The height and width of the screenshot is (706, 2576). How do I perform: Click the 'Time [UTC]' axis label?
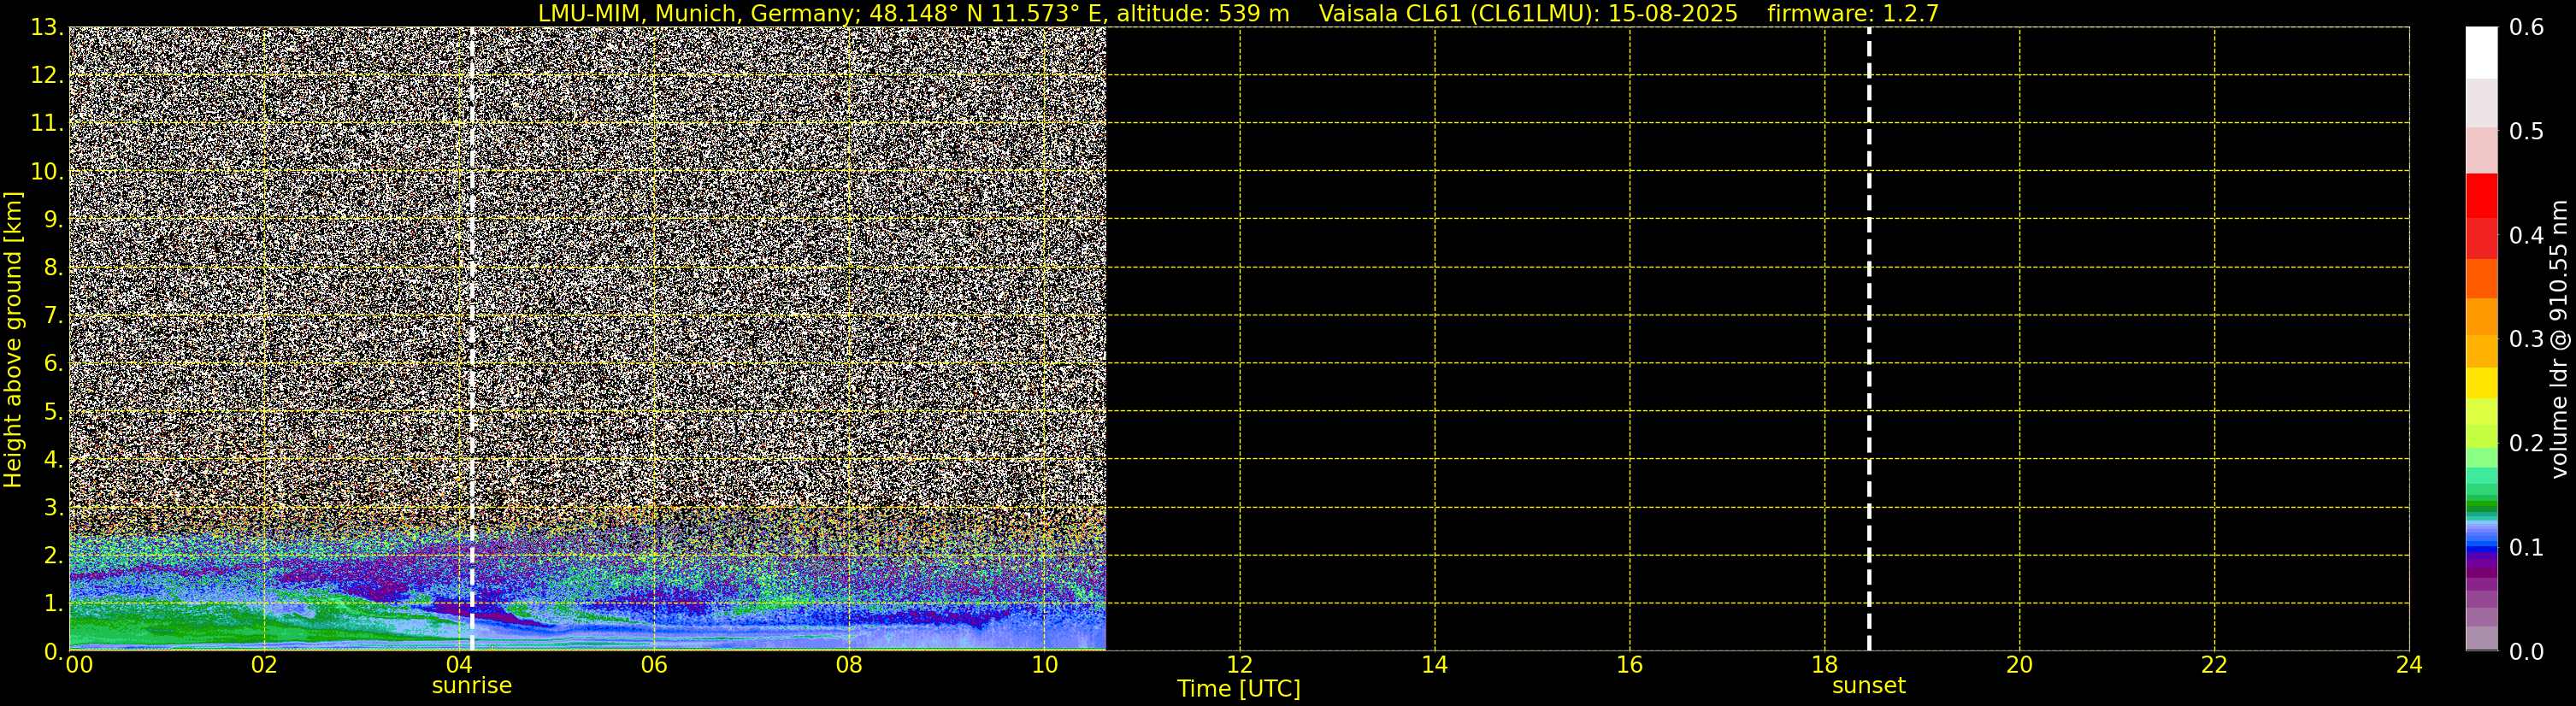click(1238, 689)
